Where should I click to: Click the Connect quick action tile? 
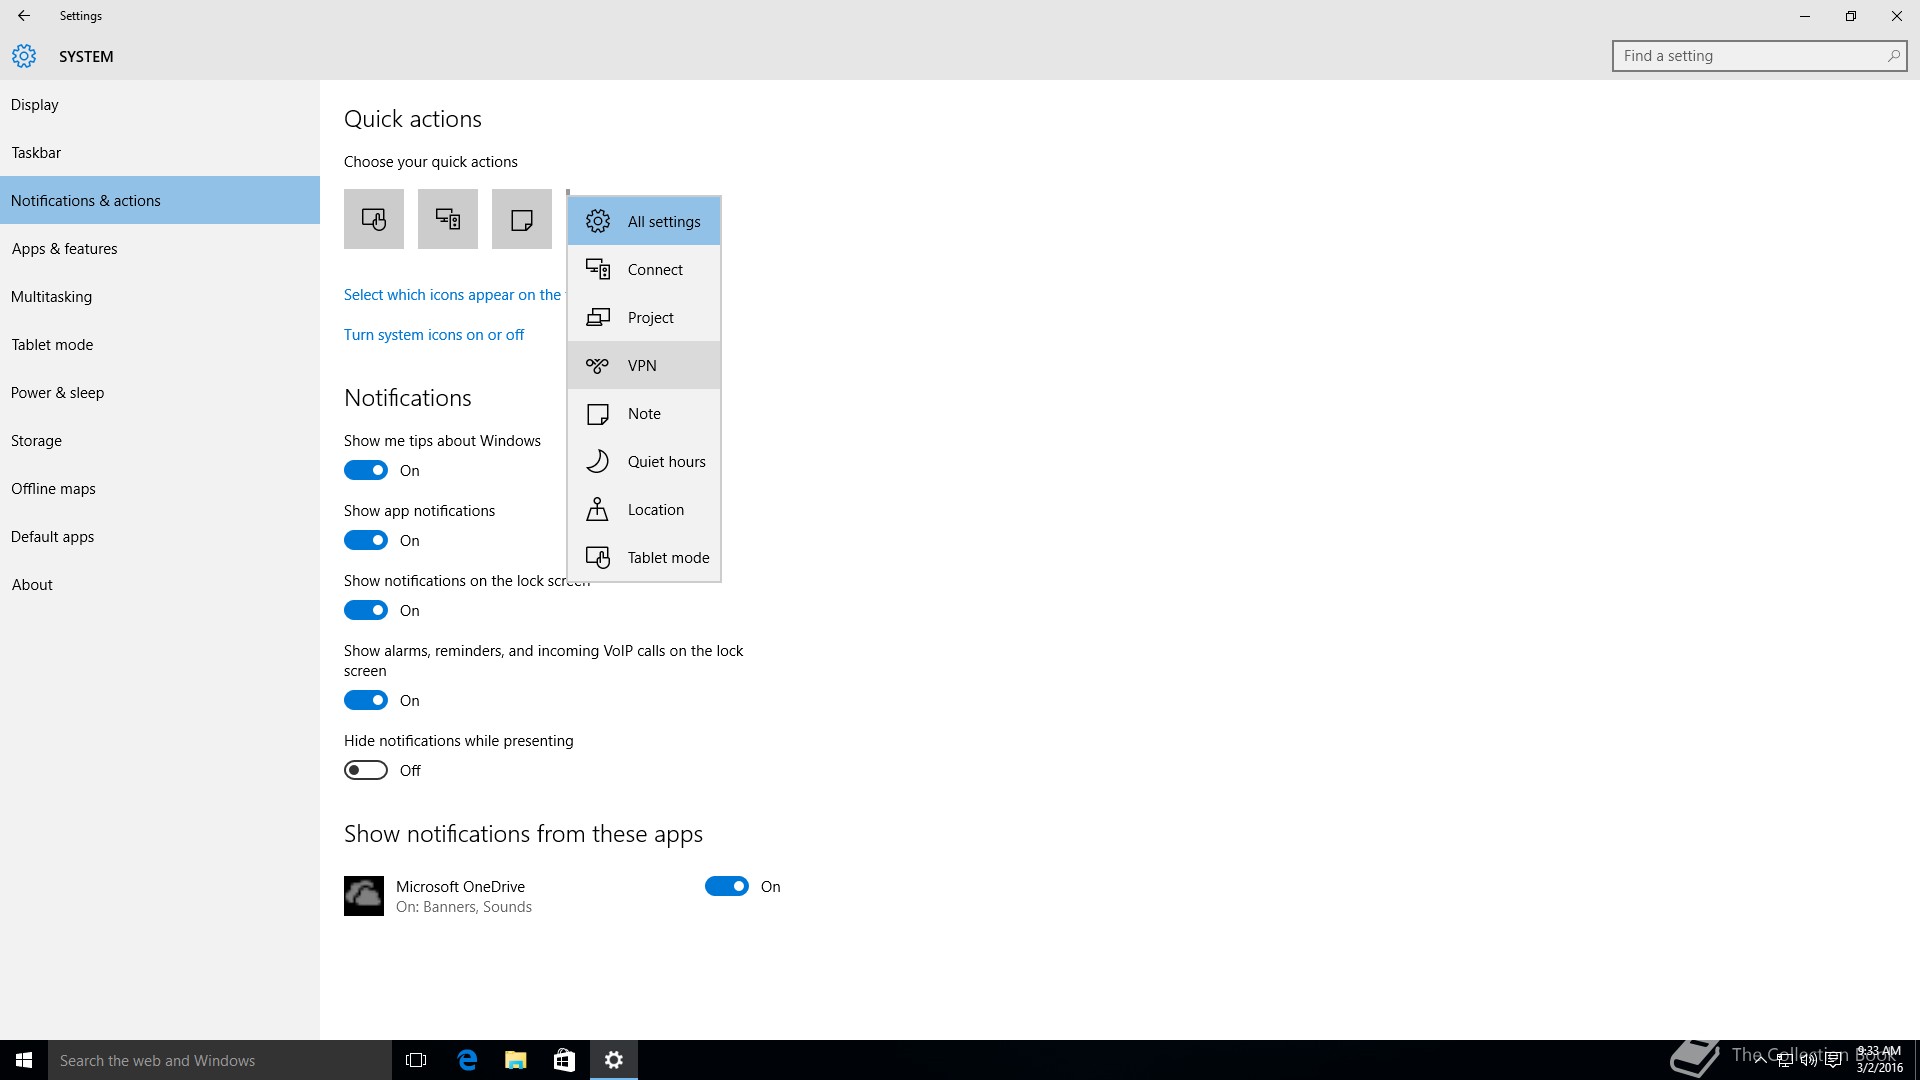point(448,219)
